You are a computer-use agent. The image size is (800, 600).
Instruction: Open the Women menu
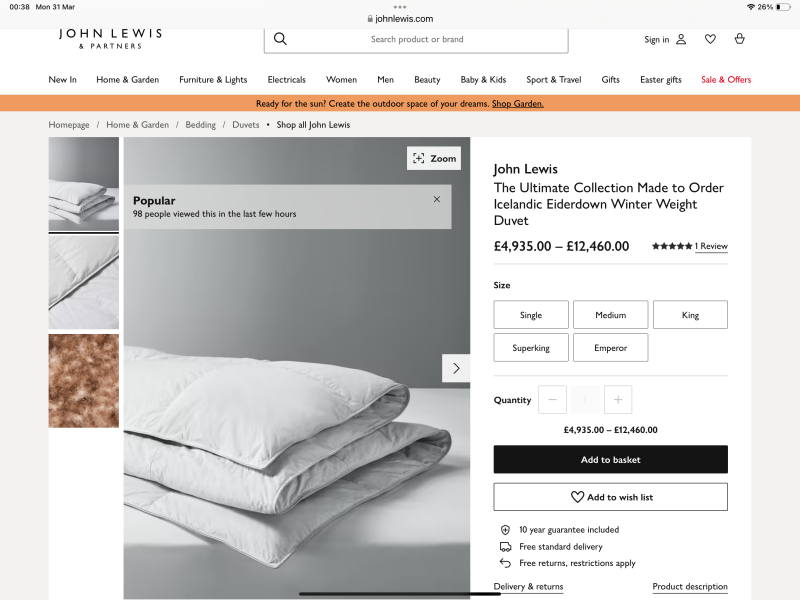click(341, 80)
